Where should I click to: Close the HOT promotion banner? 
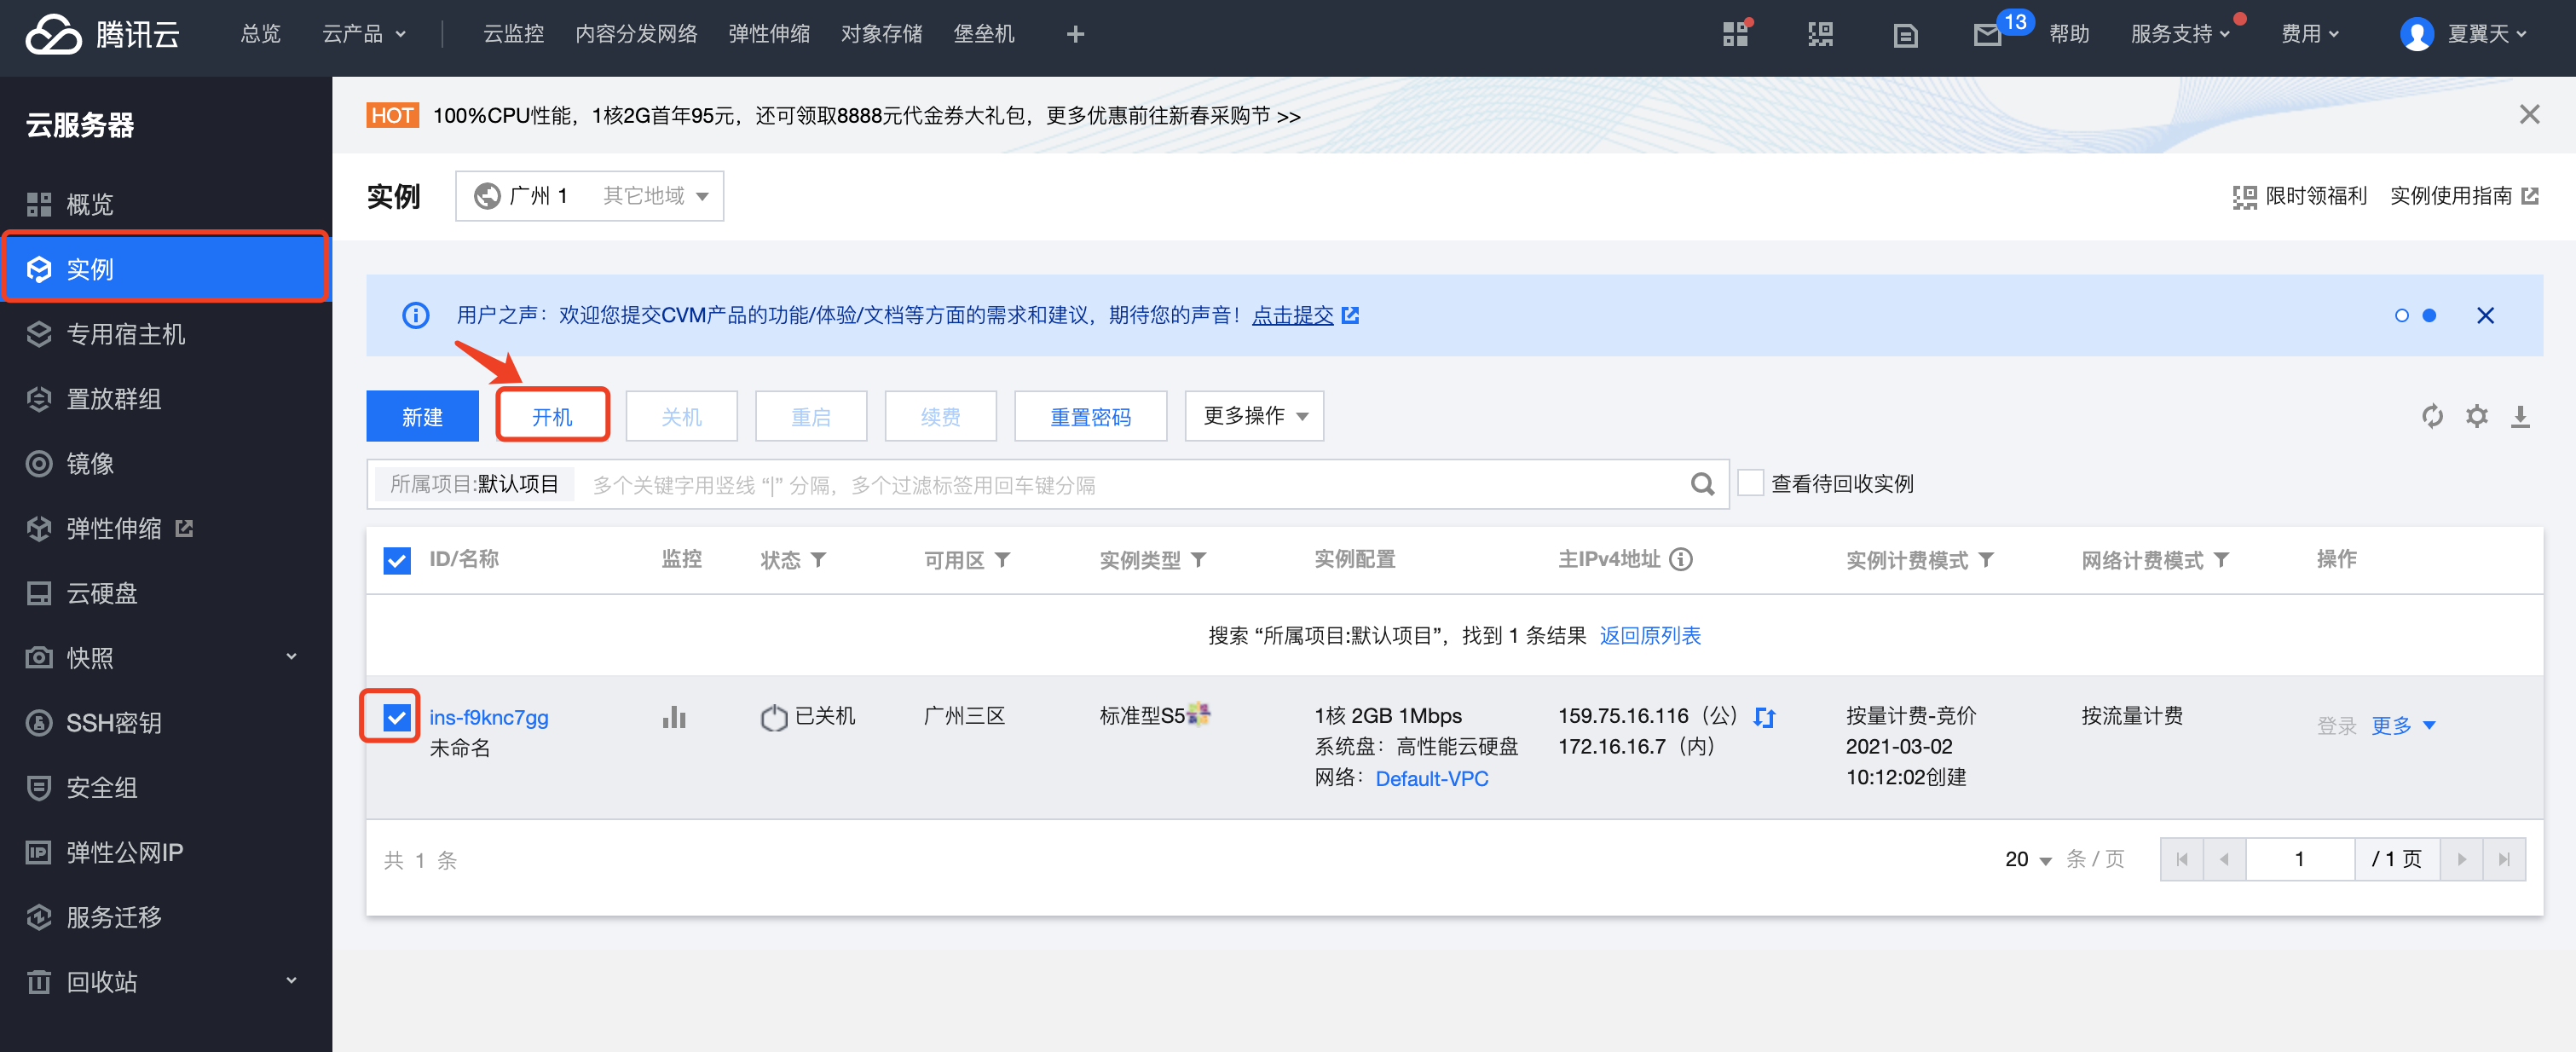click(2529, 115)
